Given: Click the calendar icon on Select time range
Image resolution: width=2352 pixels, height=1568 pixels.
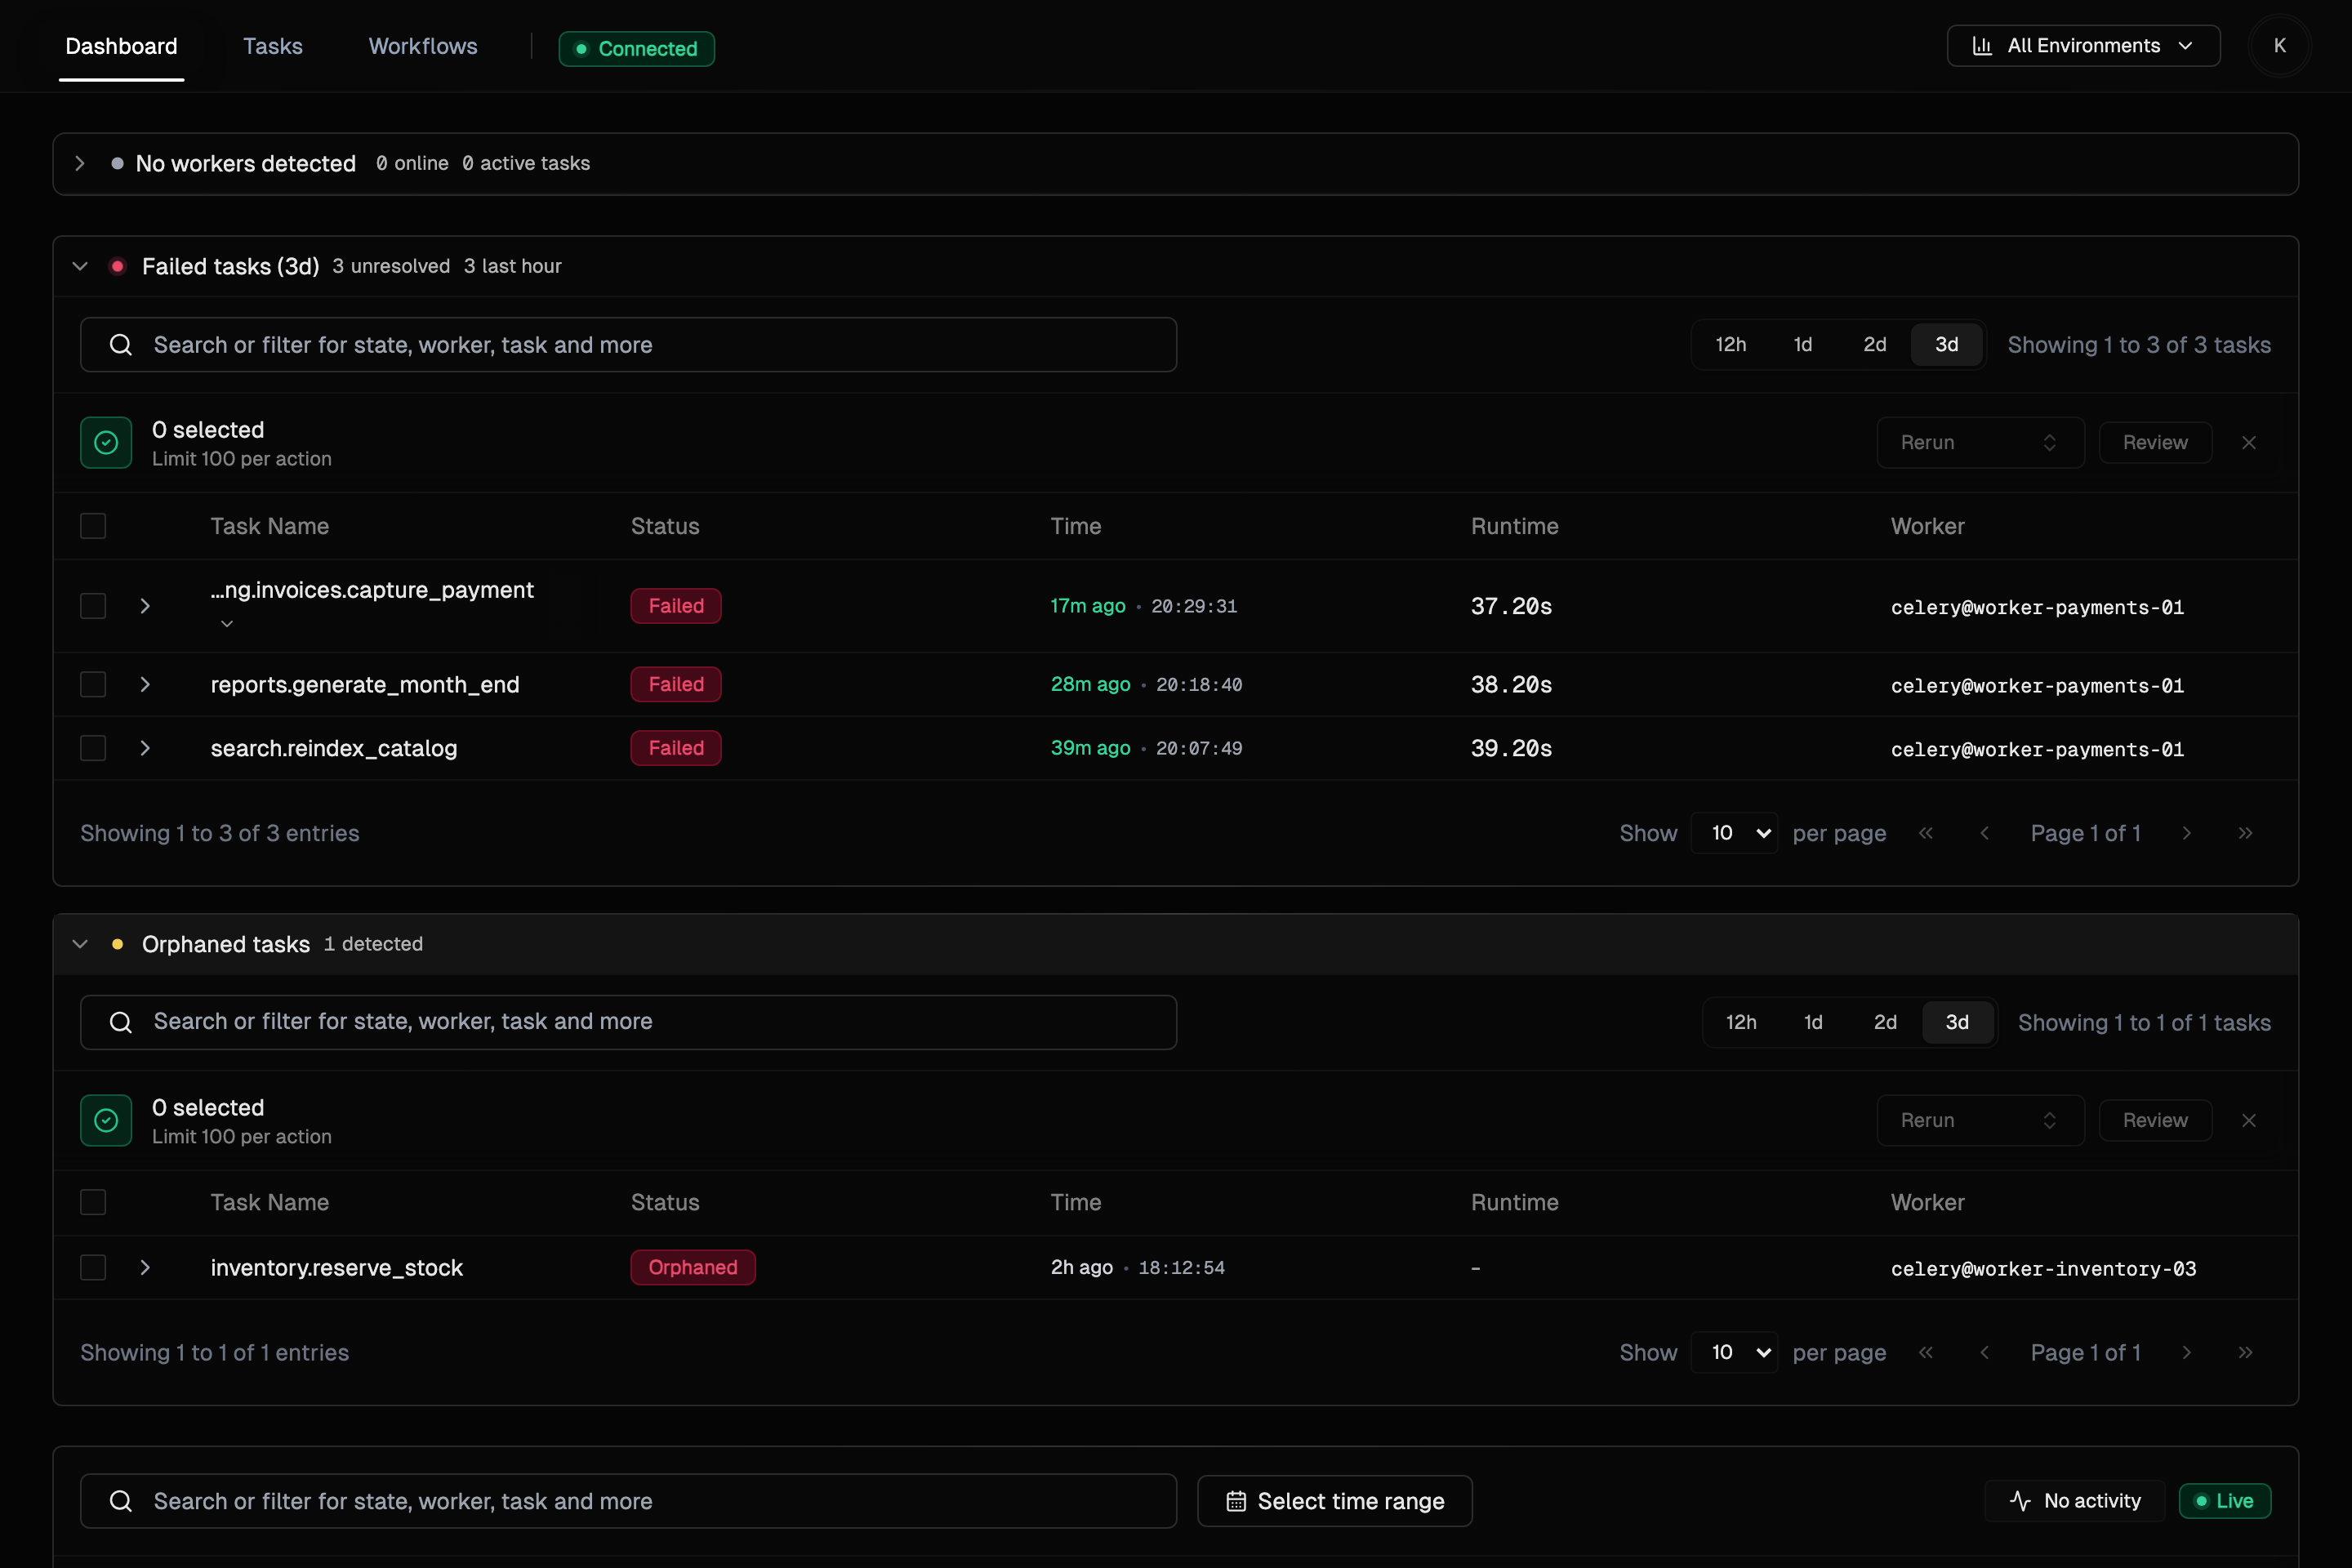Looking at the screenshot, I should click(1236, 1501).
